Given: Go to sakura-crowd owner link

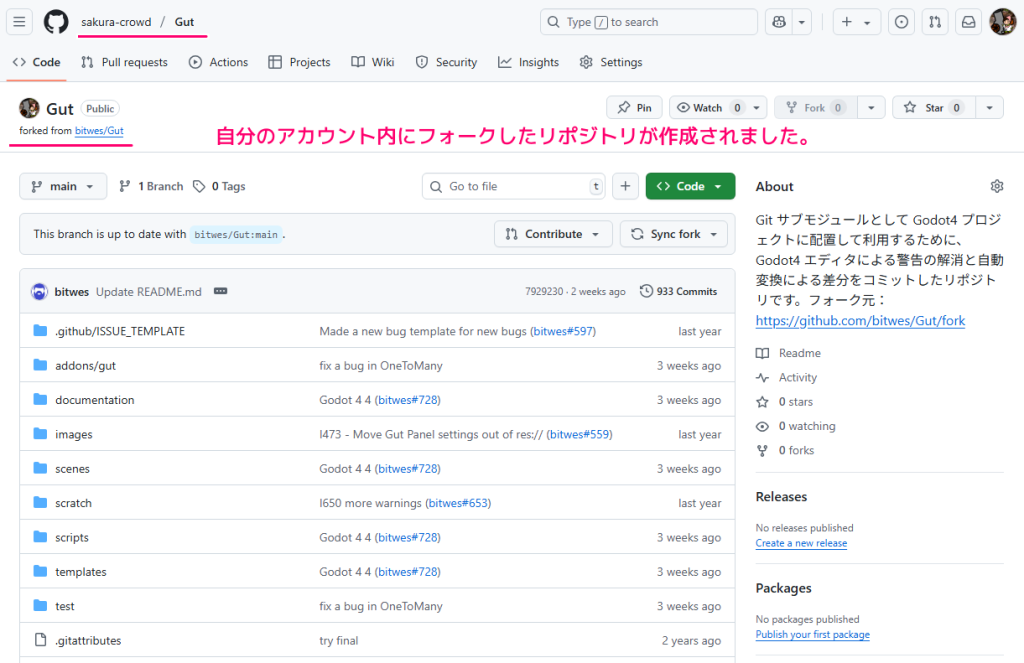Looking at the screenshot, I should coord(116,22).
